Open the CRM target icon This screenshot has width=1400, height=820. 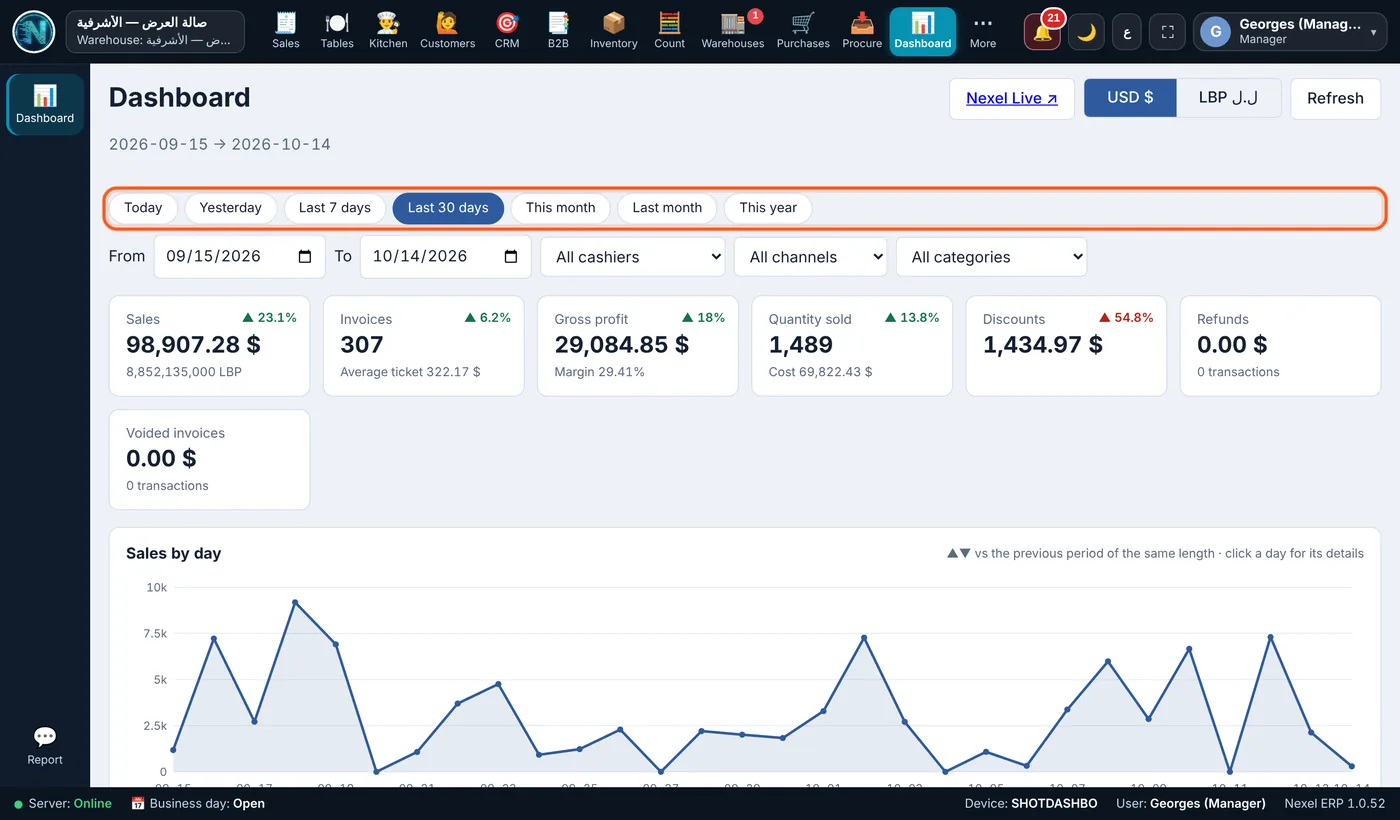tap(507, 31)
